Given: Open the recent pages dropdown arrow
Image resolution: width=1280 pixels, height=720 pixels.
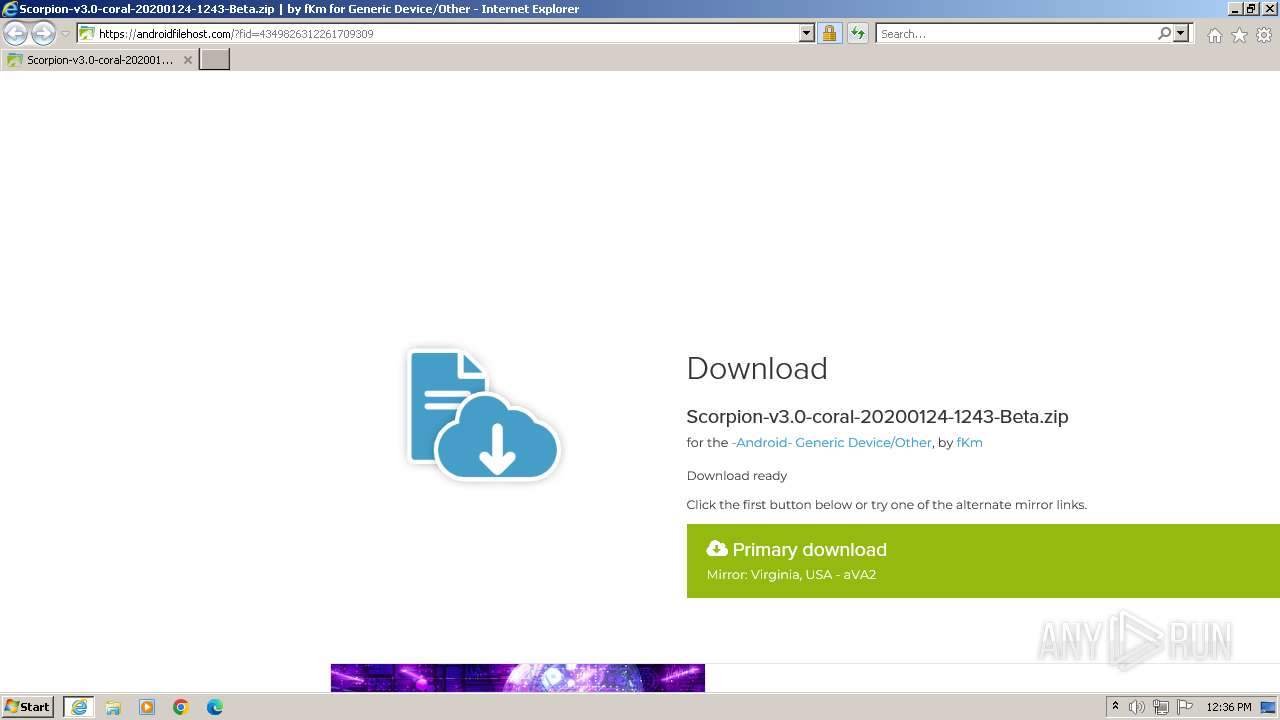Looking at the screenshot, I should [x=66, y=34].
